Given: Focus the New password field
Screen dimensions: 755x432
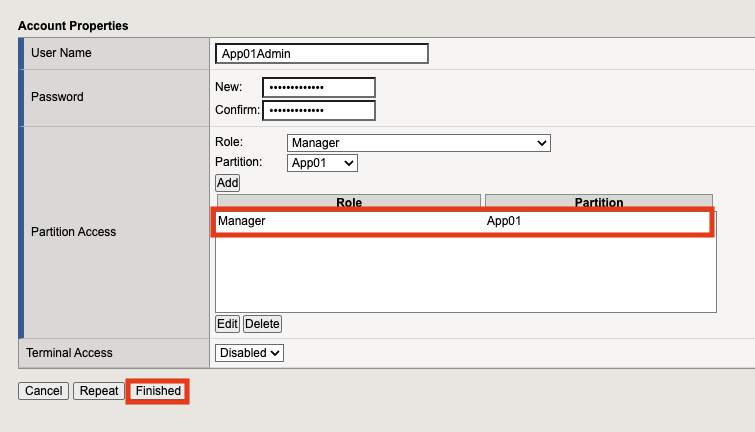Looking at the screenshot, I should coord(319,88).
